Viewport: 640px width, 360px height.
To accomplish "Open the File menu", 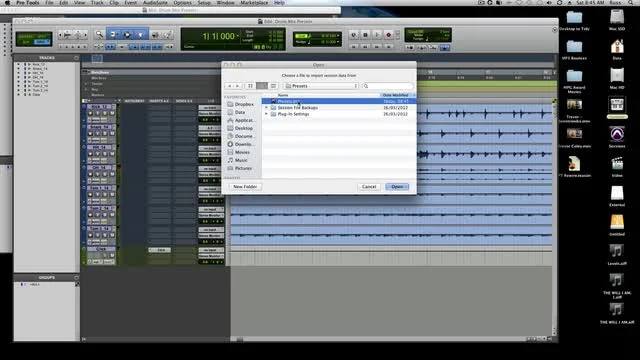I will (x=49, y=3).
